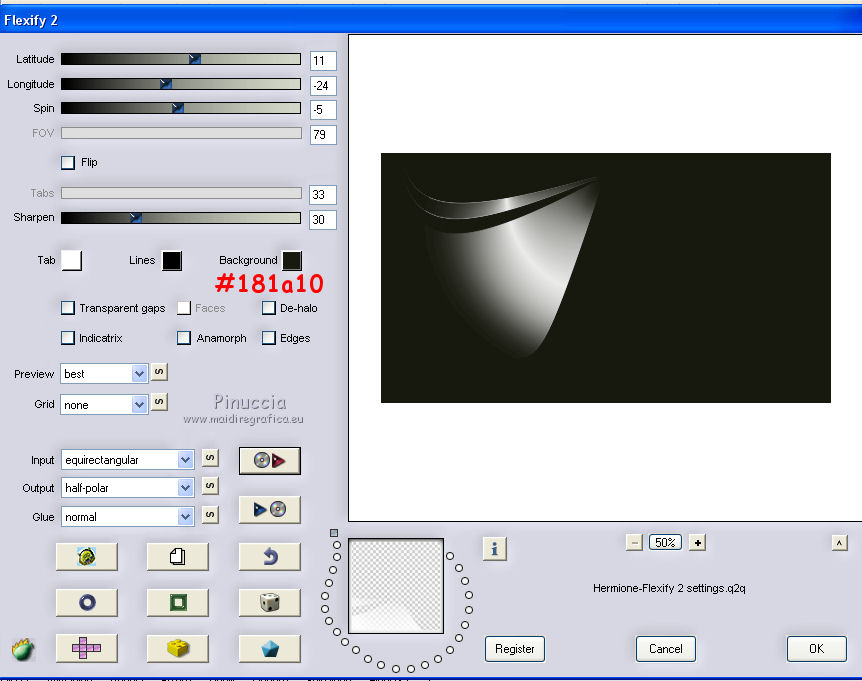Zoom in the preview with plus button
The height and width of the screenshot is (681, 862).
697,543
